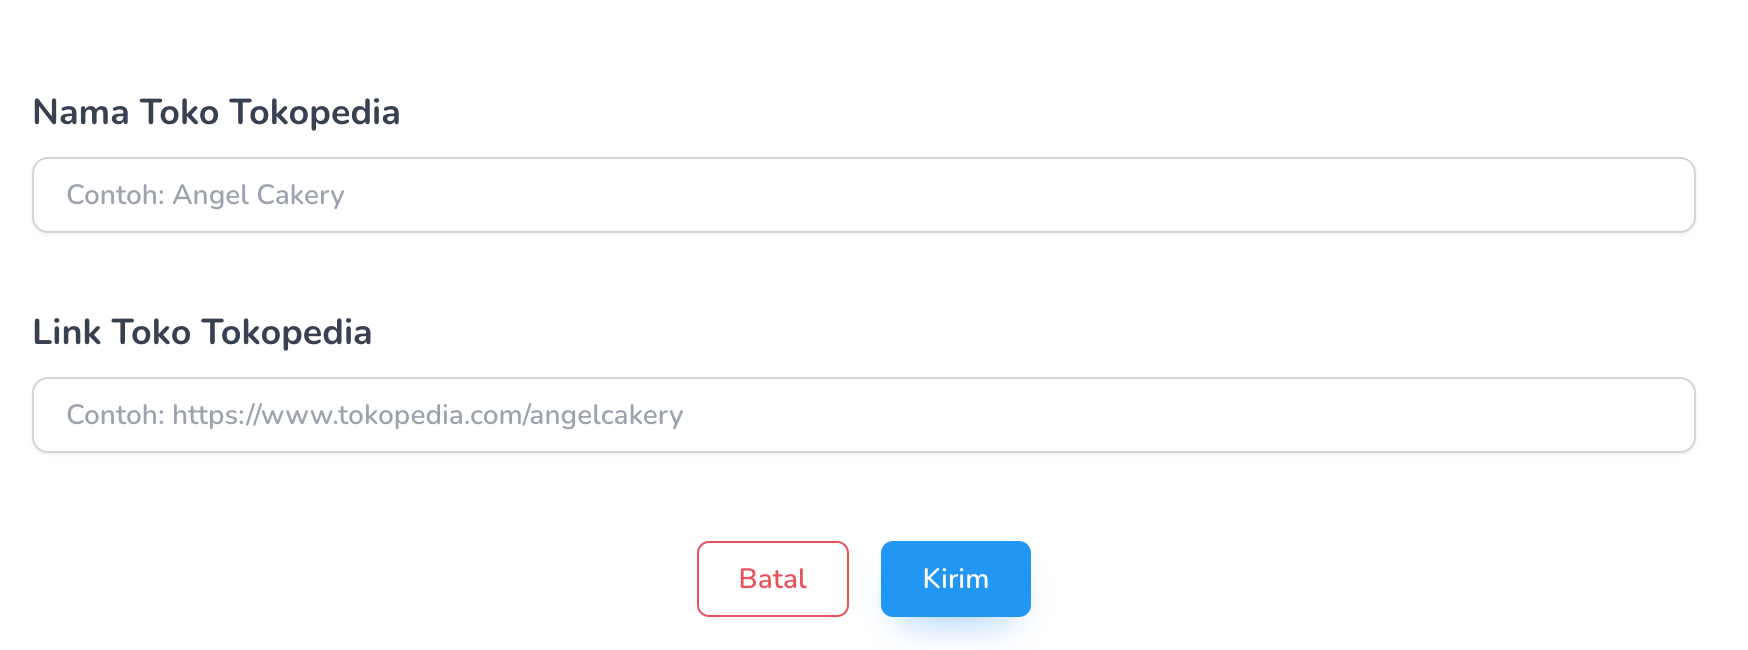Screen dimensions: 1748x650
Task: Choose the outlined Batal button
Action: click(772, 579)
